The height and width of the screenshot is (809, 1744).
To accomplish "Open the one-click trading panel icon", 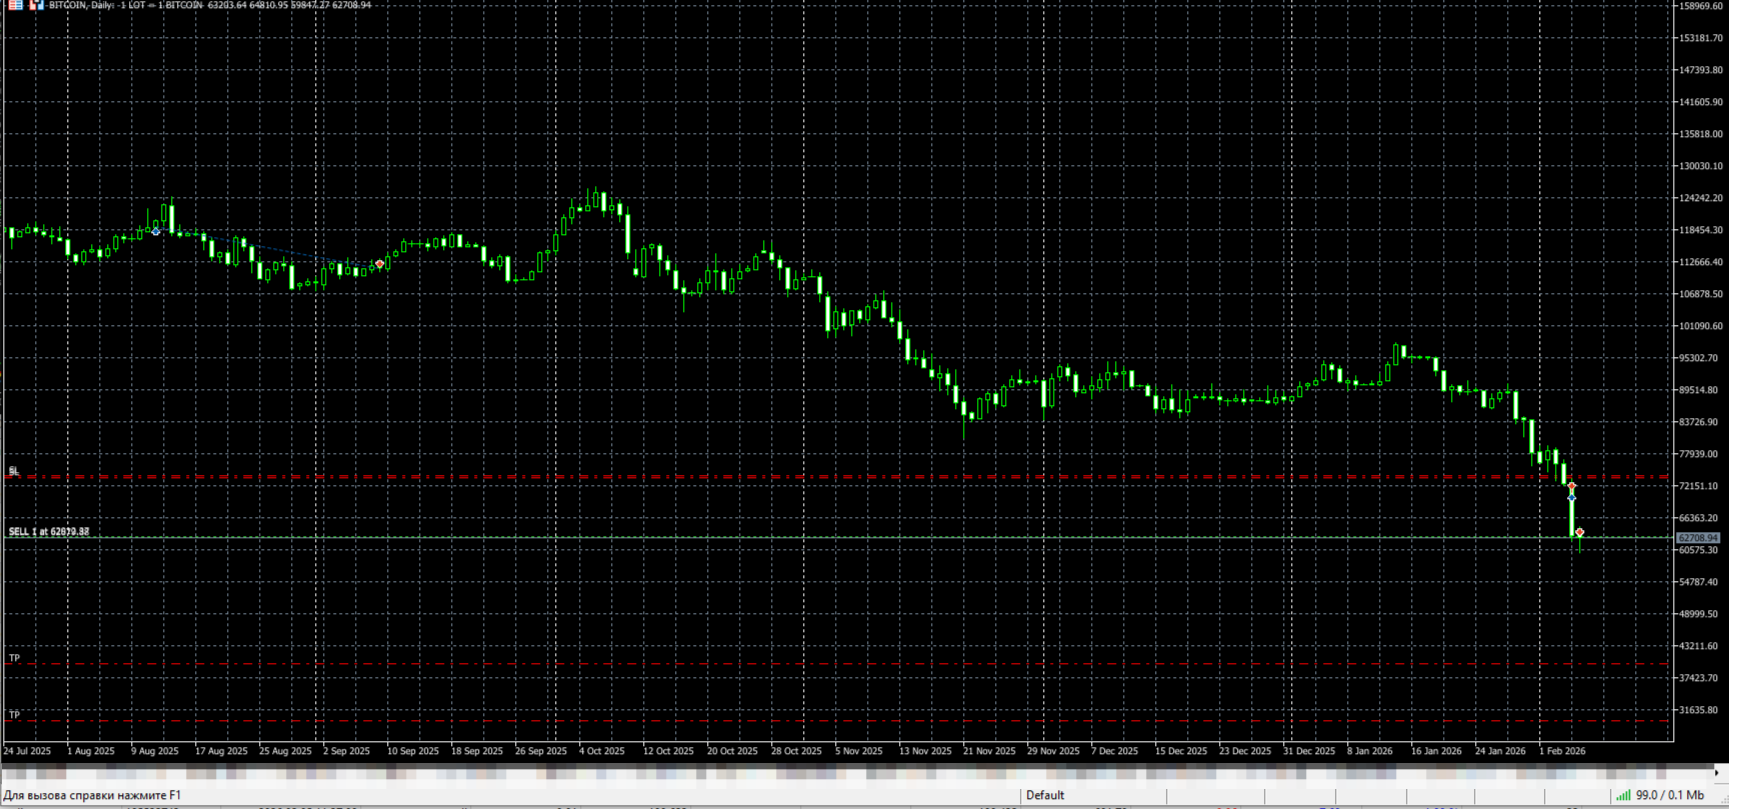I will [x=36, y=5].
